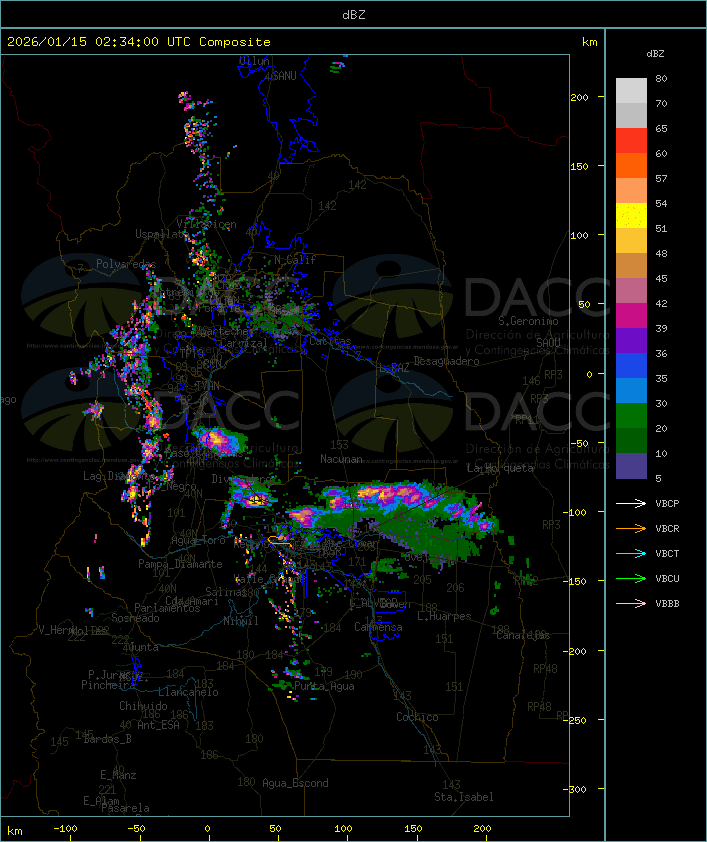
Task: Pick the light gray 70-80 dBZ swatch
Action: 631,91
